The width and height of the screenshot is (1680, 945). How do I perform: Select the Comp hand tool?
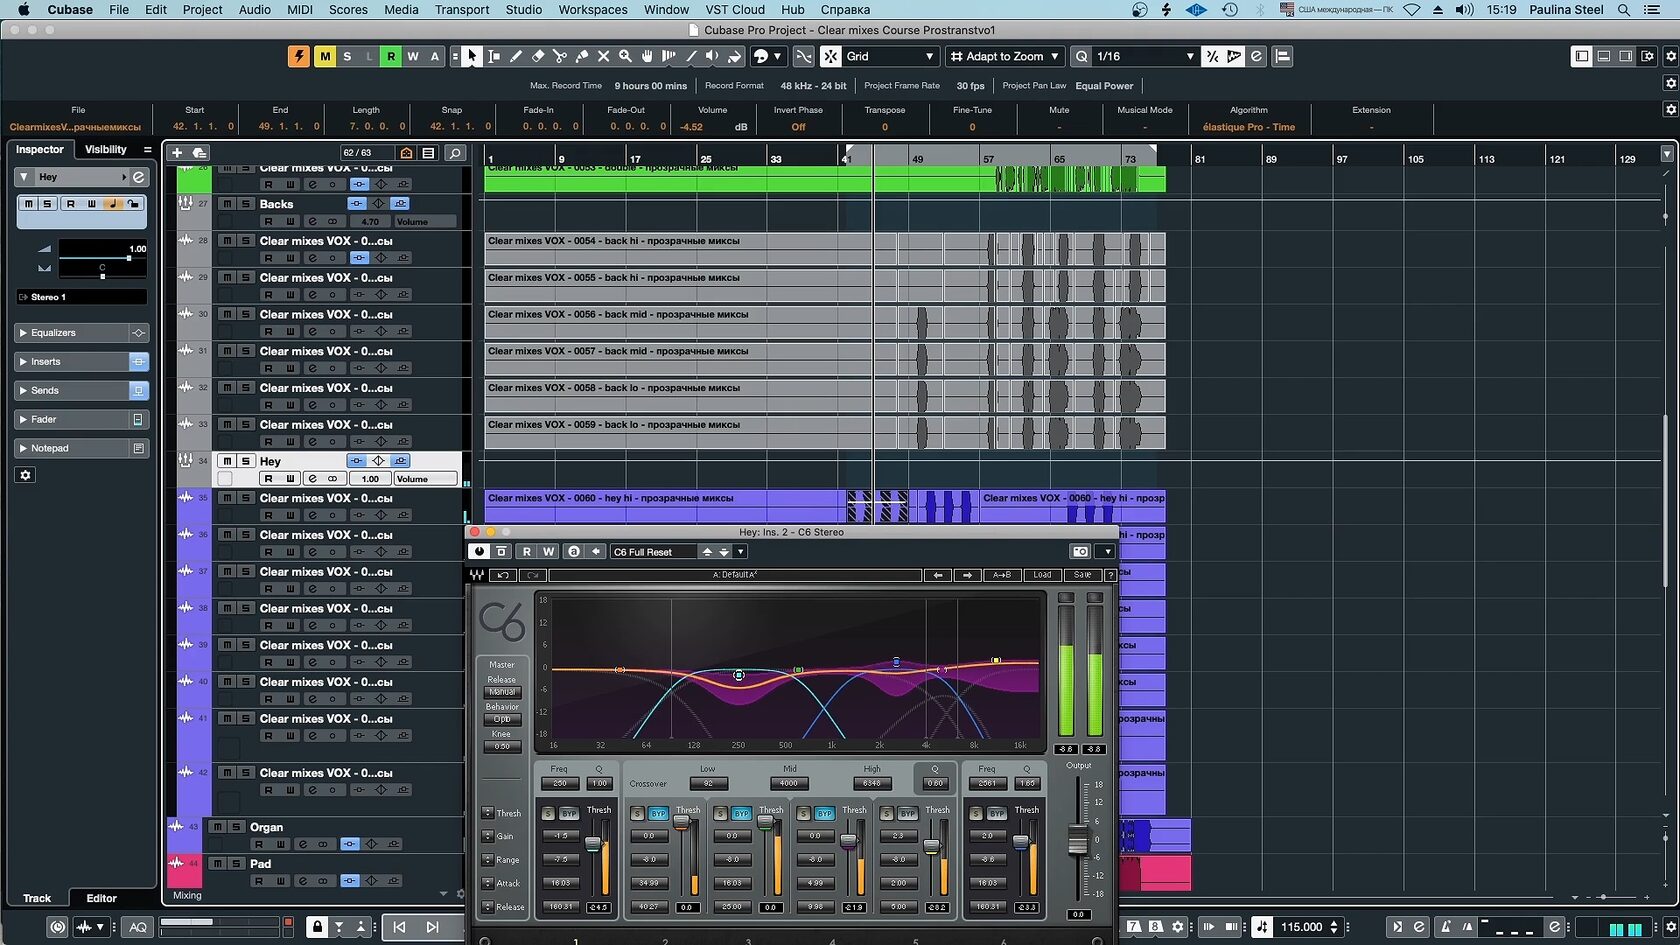tap(647, 56)
